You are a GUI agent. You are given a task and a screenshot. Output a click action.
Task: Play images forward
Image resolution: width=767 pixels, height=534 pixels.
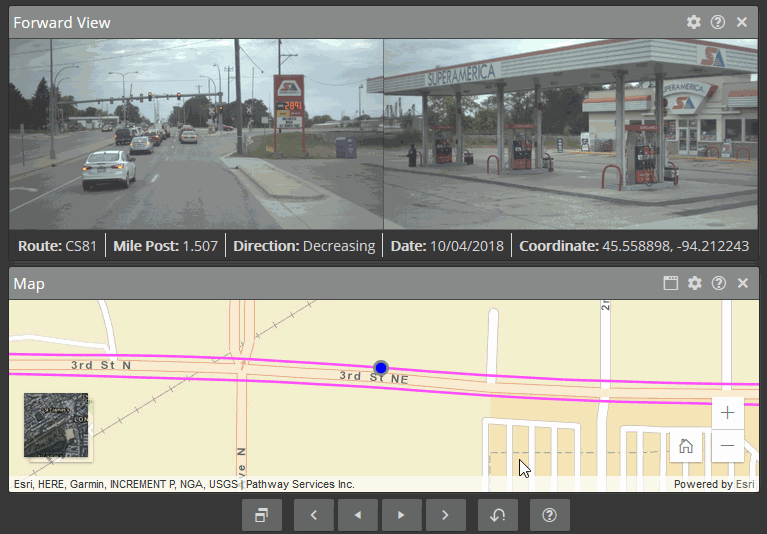[401, 515]
